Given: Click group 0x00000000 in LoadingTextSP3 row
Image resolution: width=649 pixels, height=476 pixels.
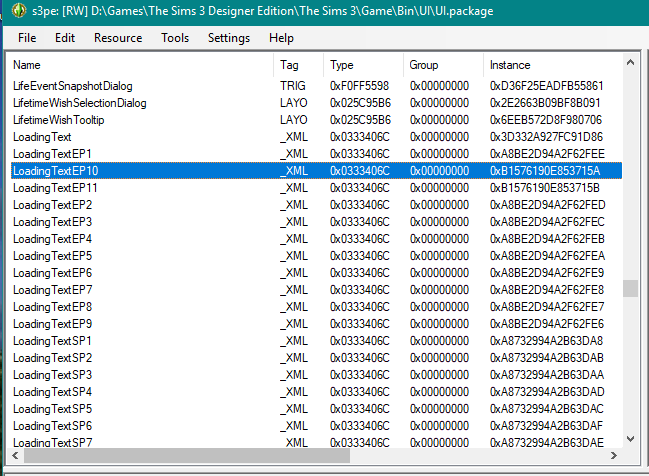Looking at the screenshot, I should (x=440, y=375).
